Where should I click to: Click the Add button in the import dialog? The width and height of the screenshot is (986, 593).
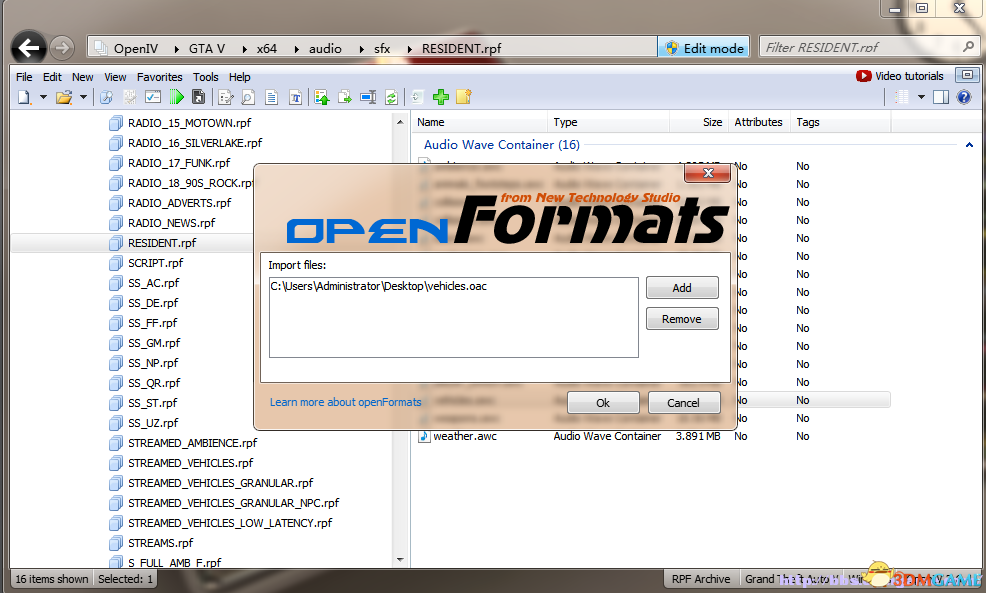[x=682, y=287]
